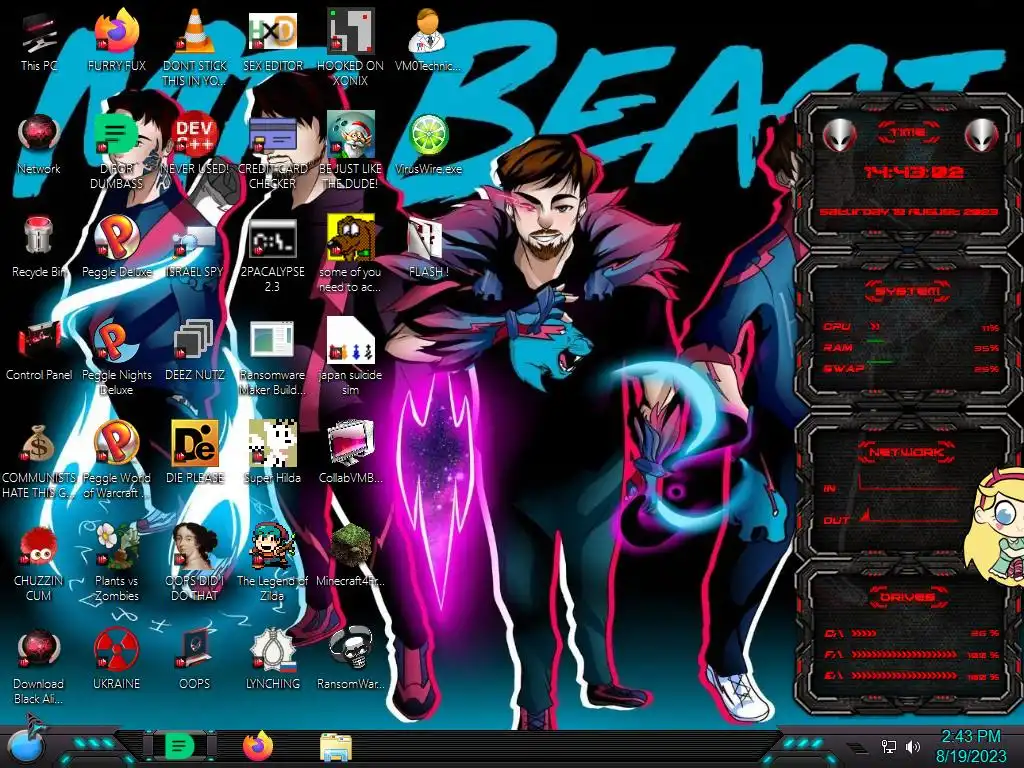The height and width of the screenshot is (768, 1024).
Task: Click the NETWORK header in the widget
Action: [x=906, y=452]
